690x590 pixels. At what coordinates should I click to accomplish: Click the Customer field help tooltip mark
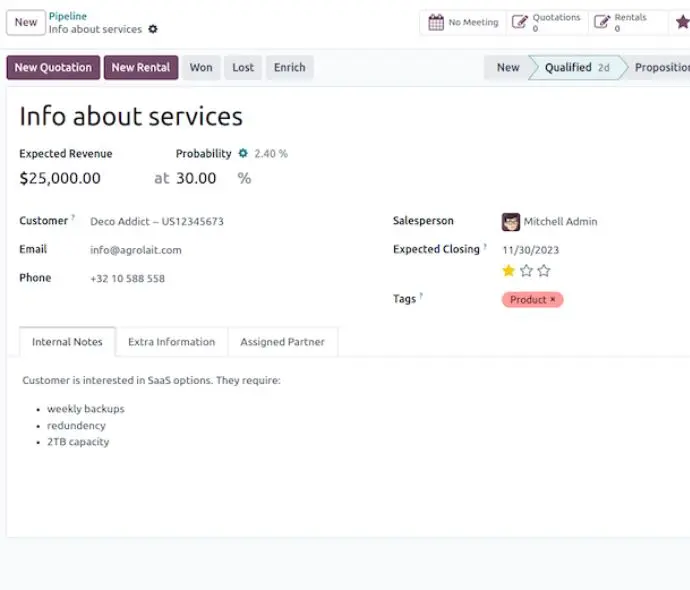[73, 217]
